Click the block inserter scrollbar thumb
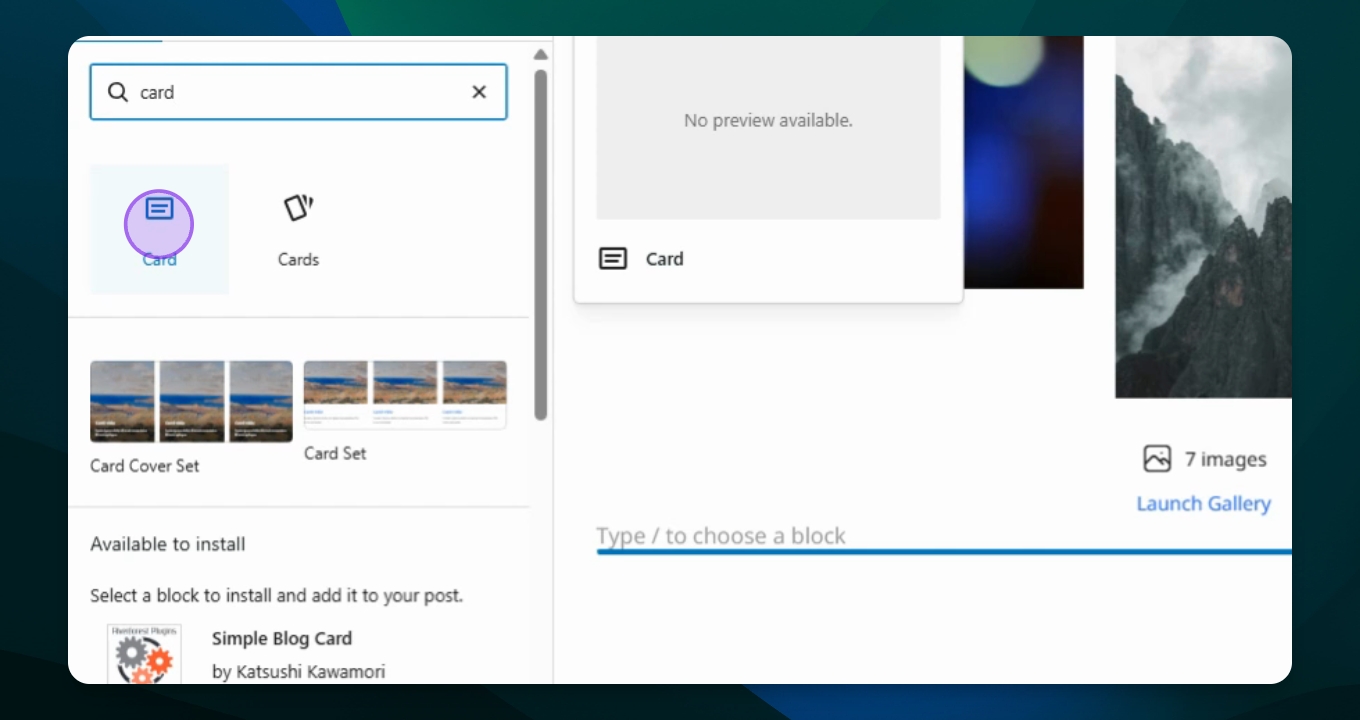1360x720 pixels. (541, 245)
